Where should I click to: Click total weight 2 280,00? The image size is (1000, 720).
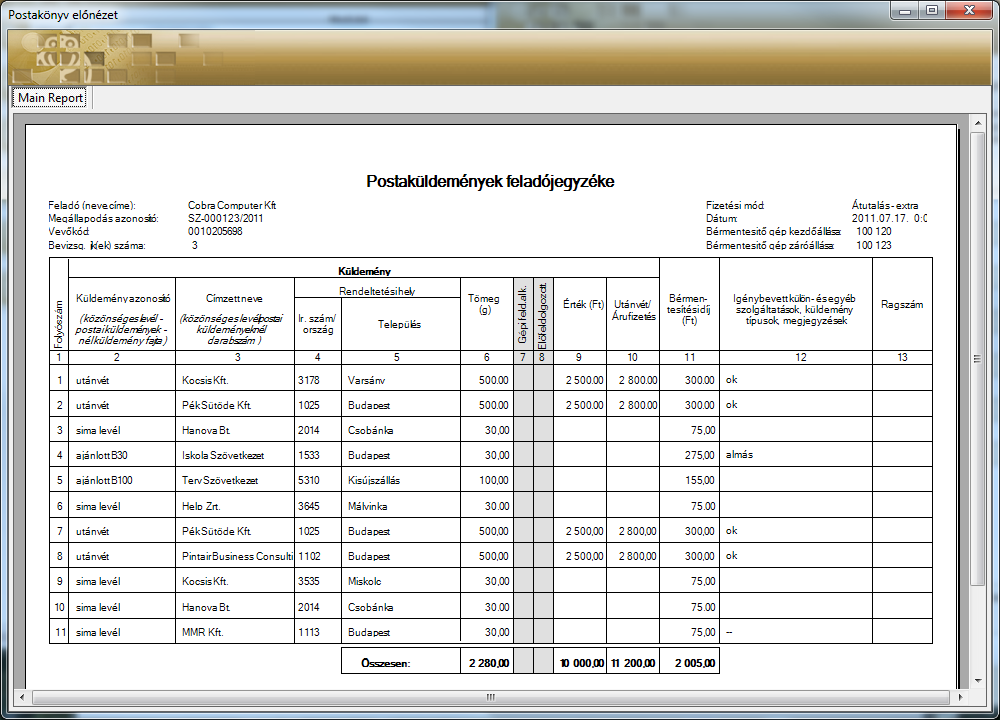[x=489, y=663]
